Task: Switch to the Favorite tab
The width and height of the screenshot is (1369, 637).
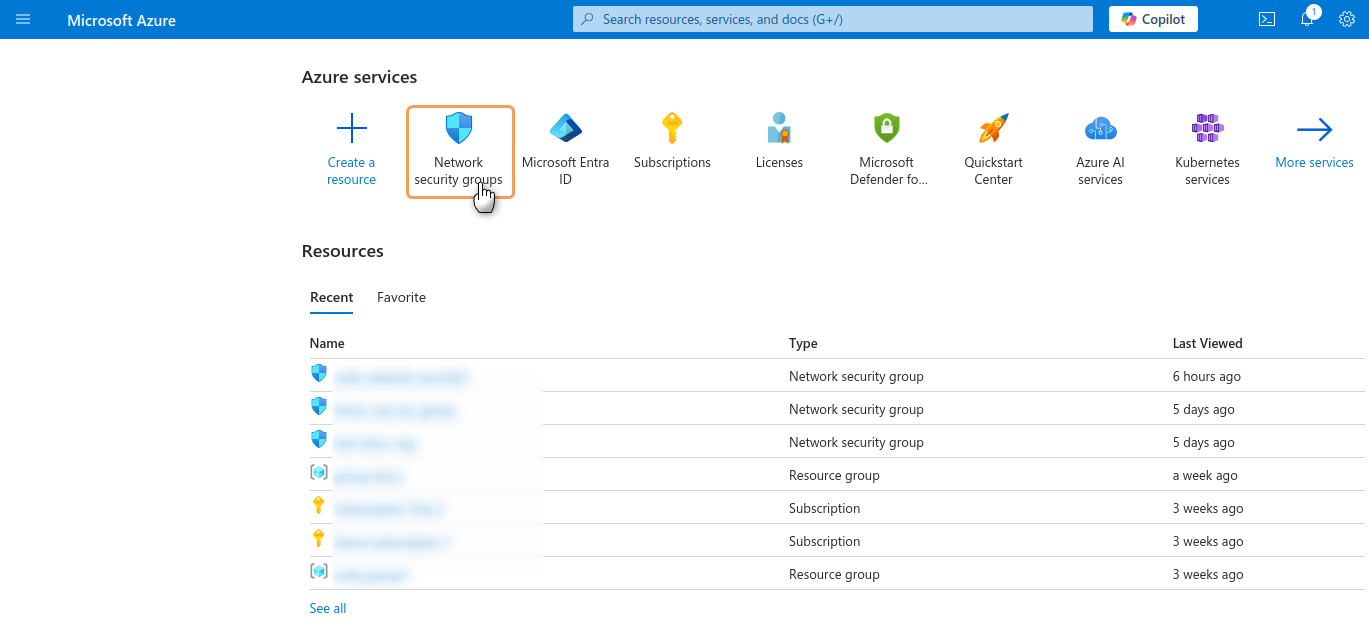Action: 401,297
